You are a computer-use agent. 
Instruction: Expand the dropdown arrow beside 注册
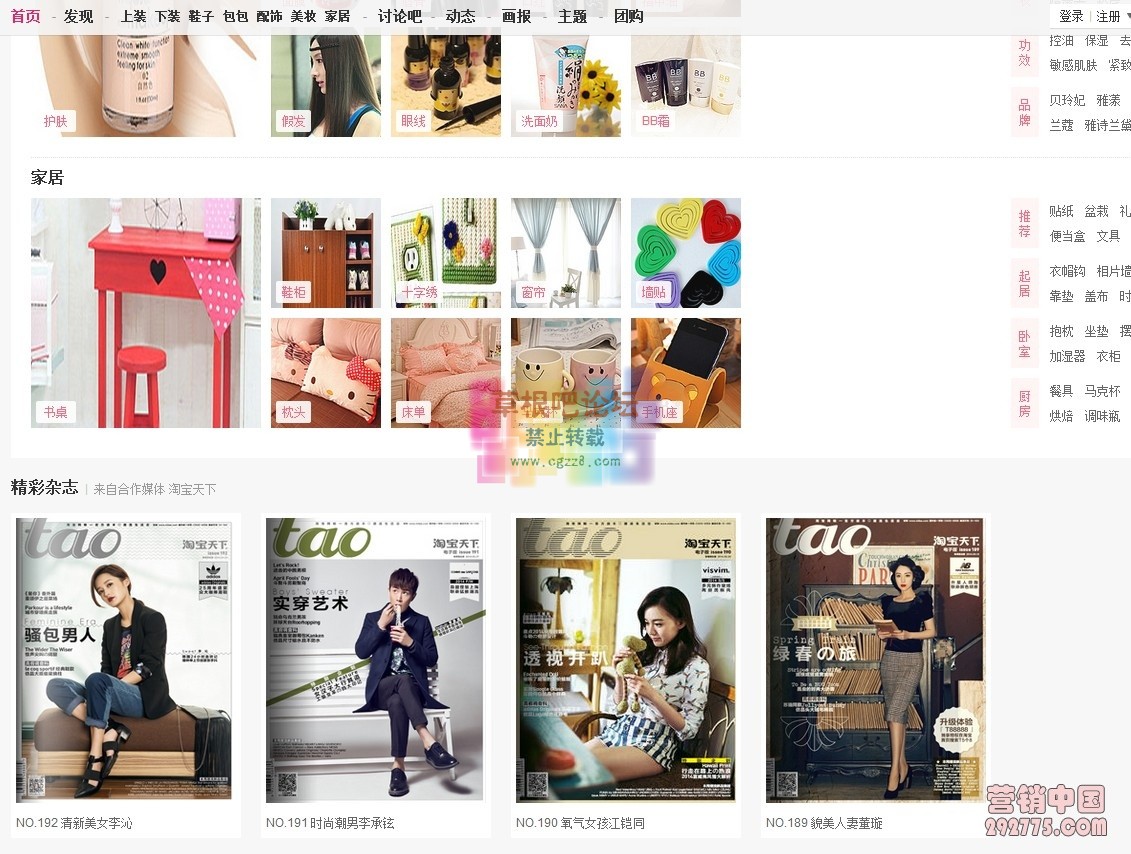pyautogui.click(x=1128, y=16)
